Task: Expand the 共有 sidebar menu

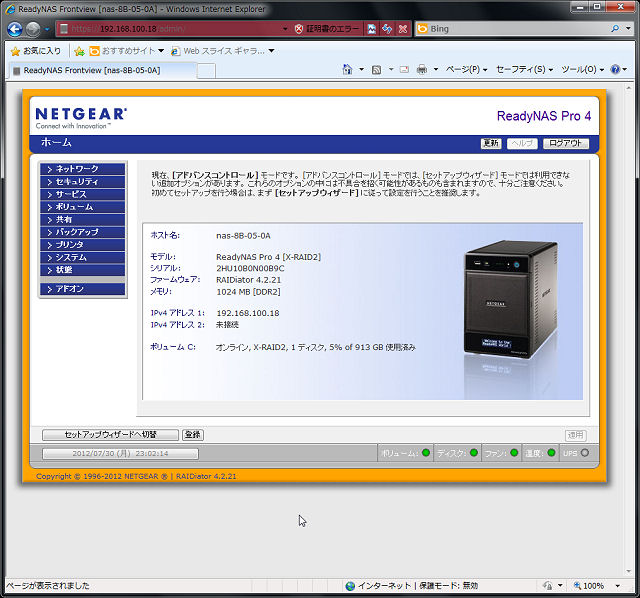Action: tap(82, 220)
